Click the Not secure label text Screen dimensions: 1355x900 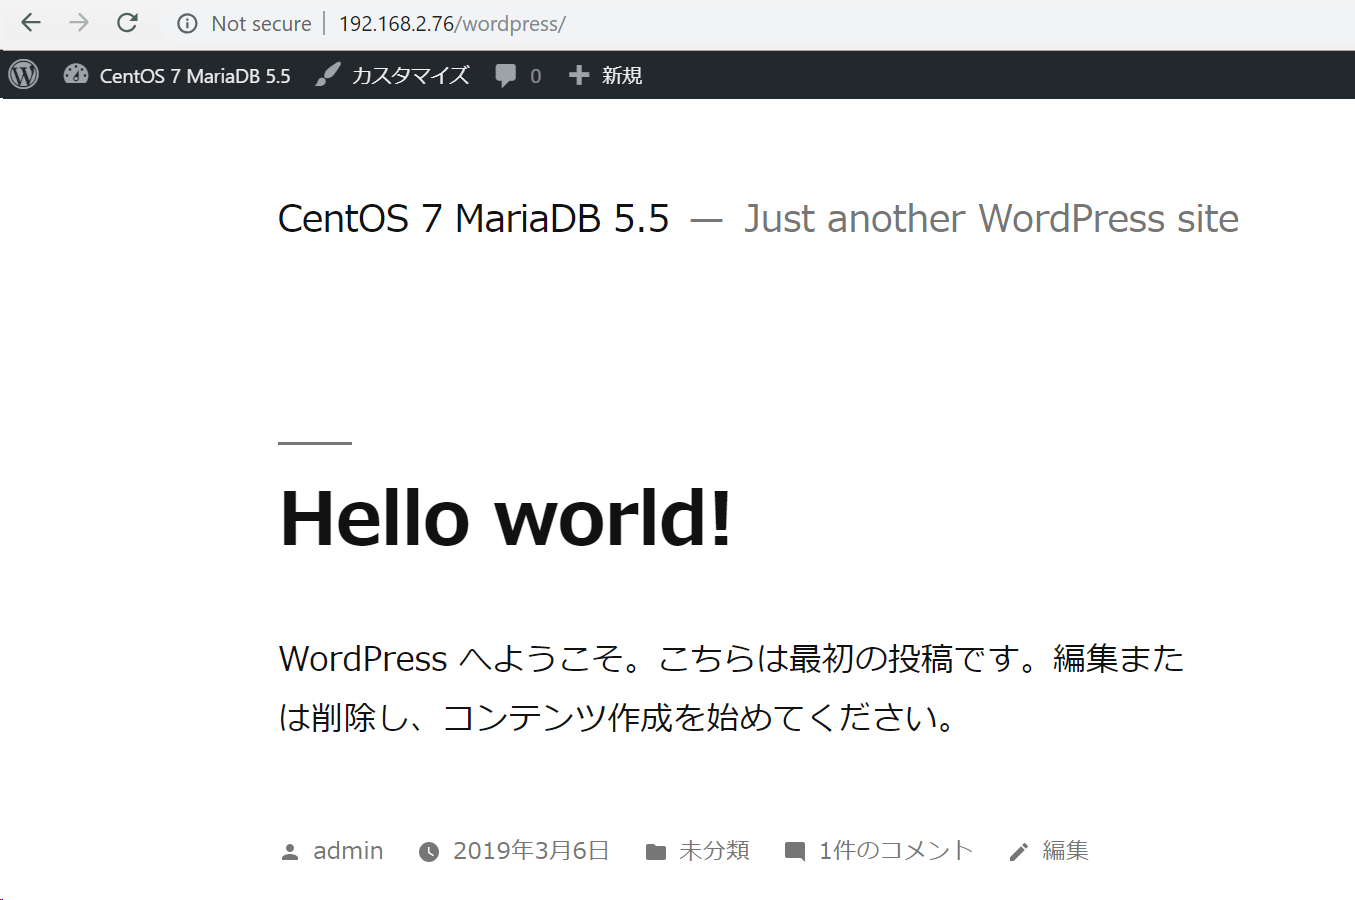262,23
